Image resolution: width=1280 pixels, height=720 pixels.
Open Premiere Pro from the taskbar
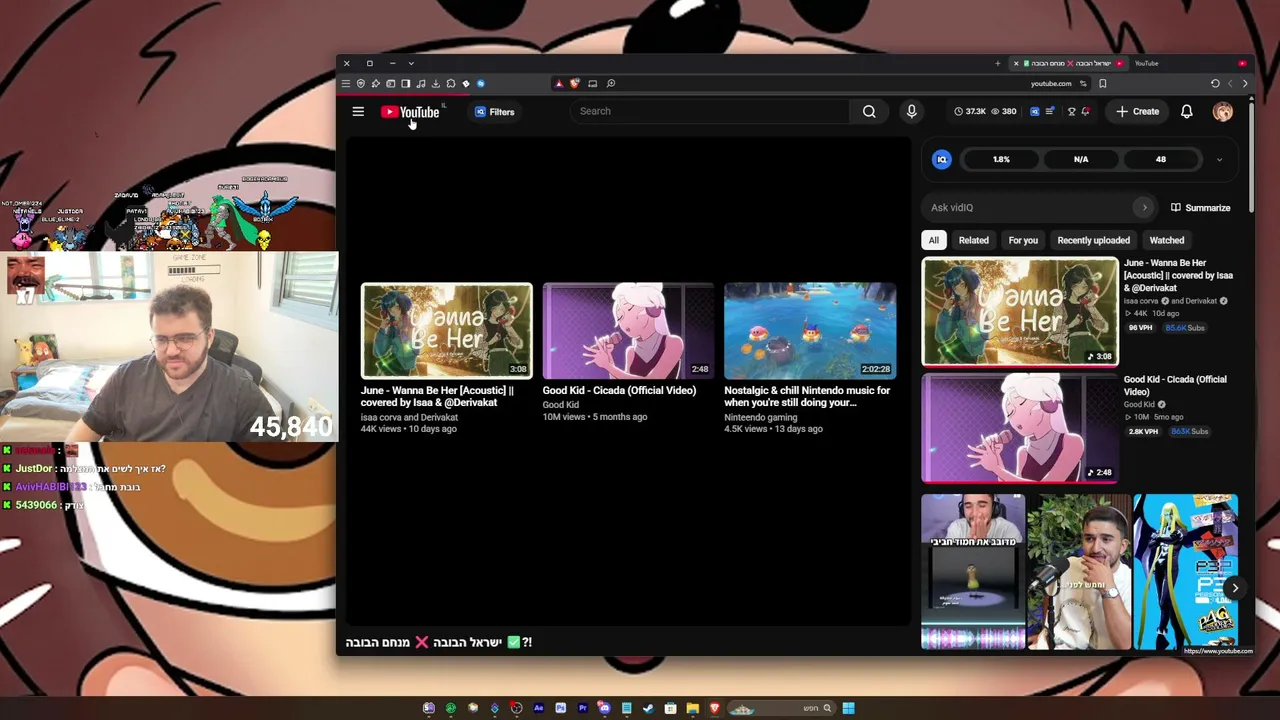pyautogui.click(x=582, y=708)
